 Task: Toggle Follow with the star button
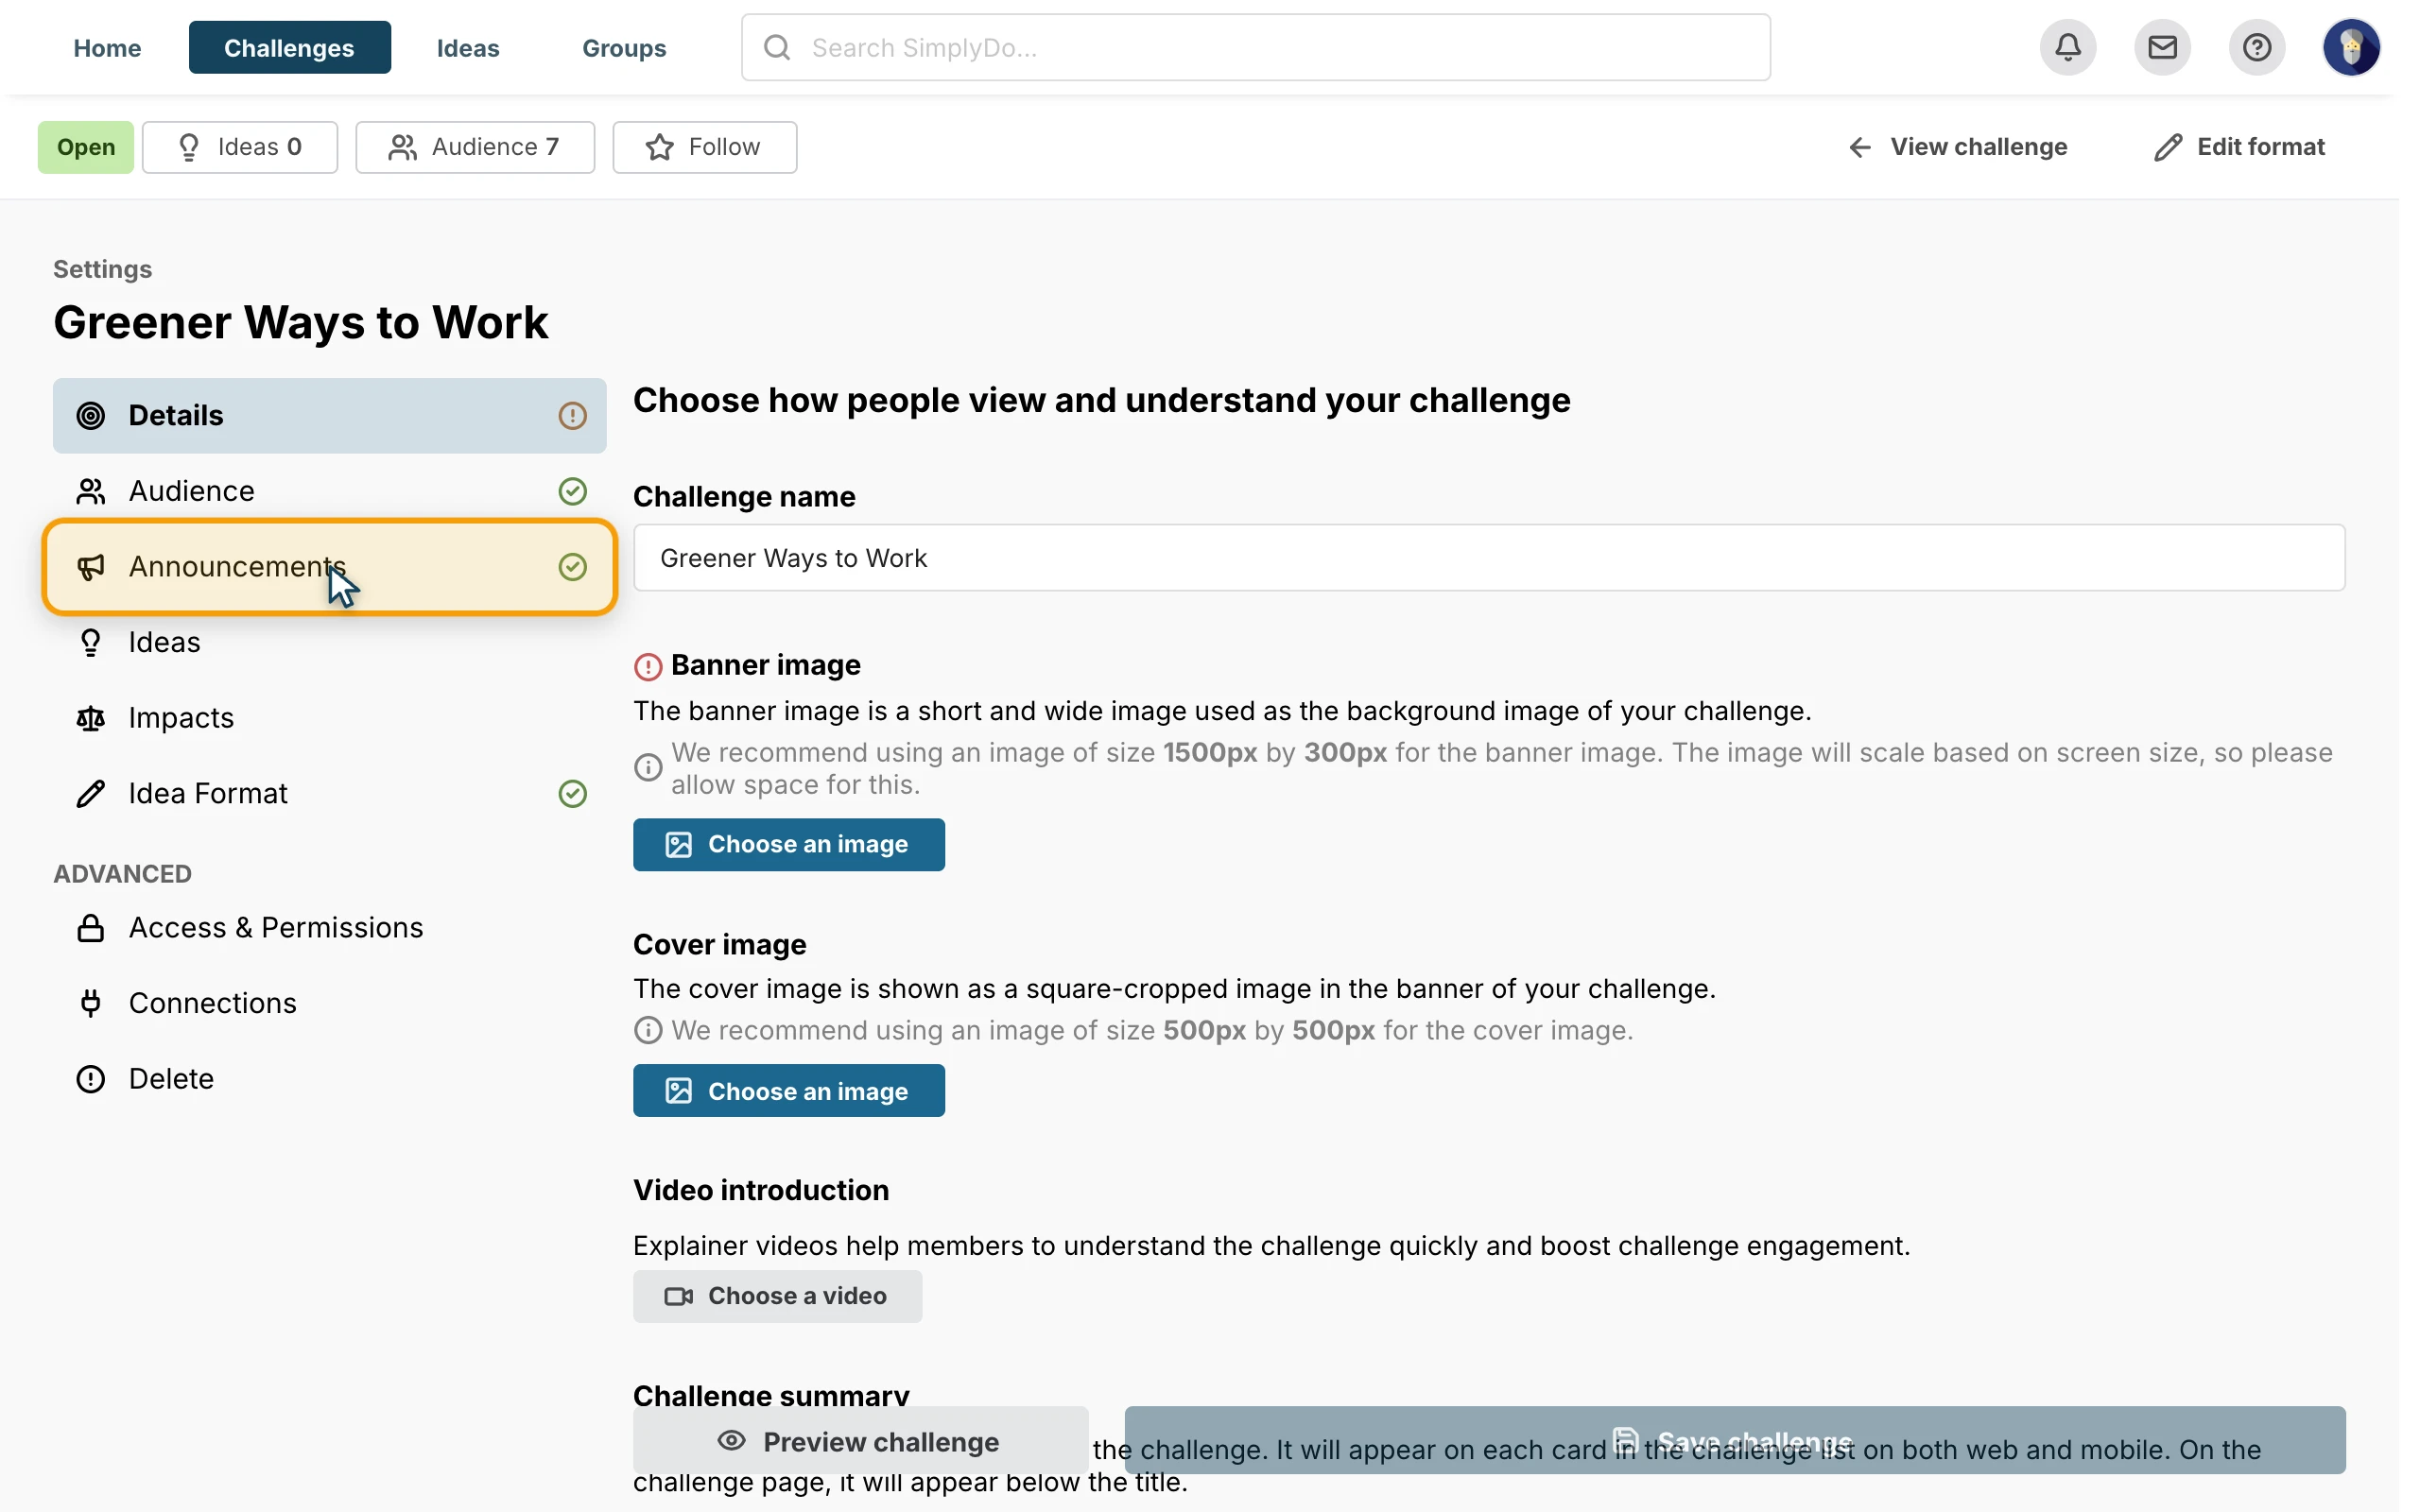[x=705, y=147]
